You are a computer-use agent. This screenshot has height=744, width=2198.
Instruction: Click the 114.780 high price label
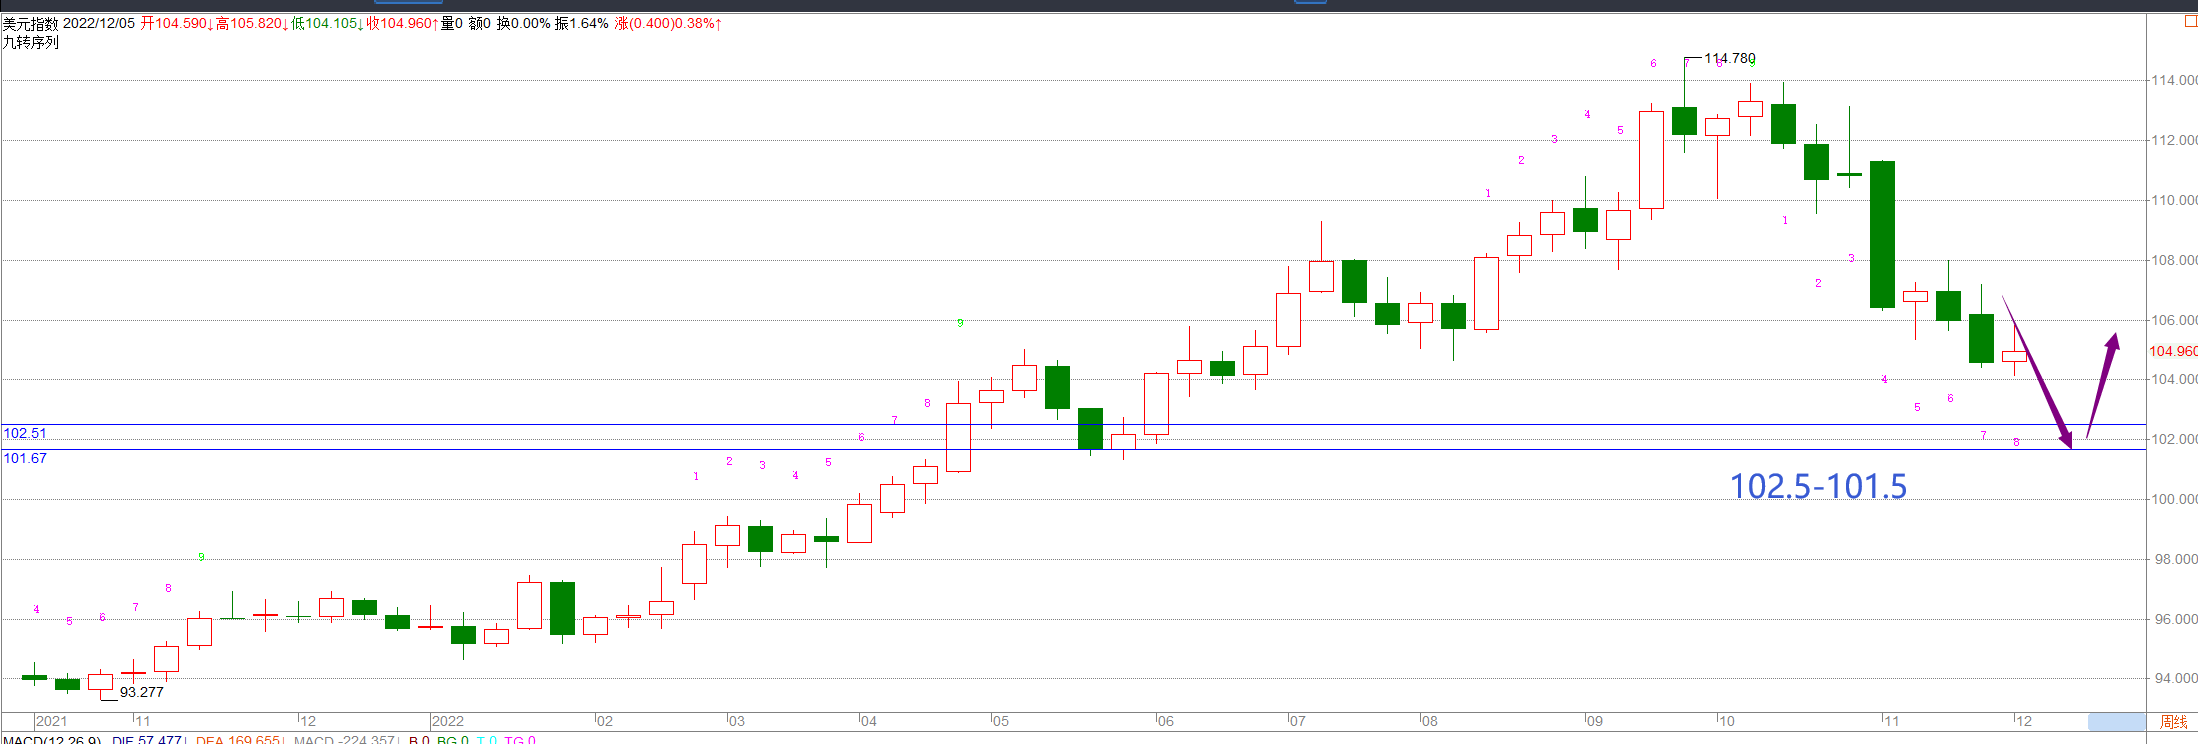(1730, 58)
